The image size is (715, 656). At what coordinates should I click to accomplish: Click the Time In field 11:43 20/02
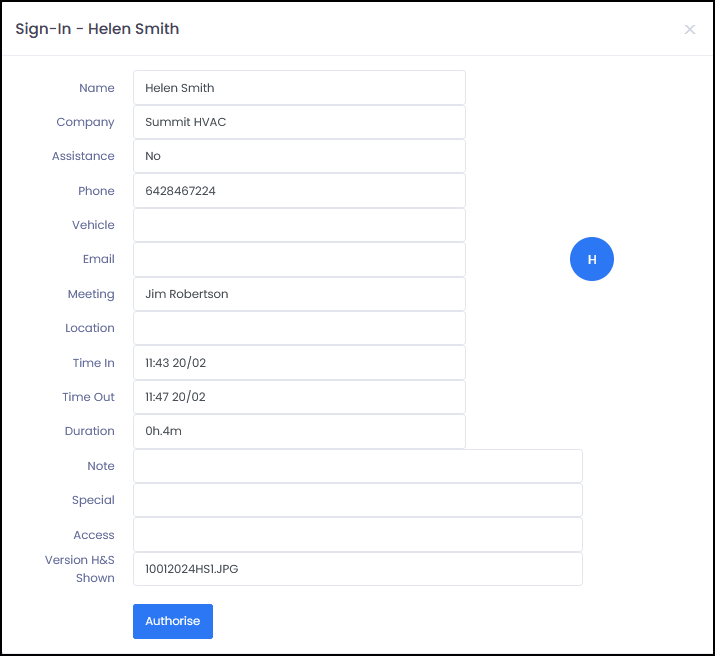(299, 363)
